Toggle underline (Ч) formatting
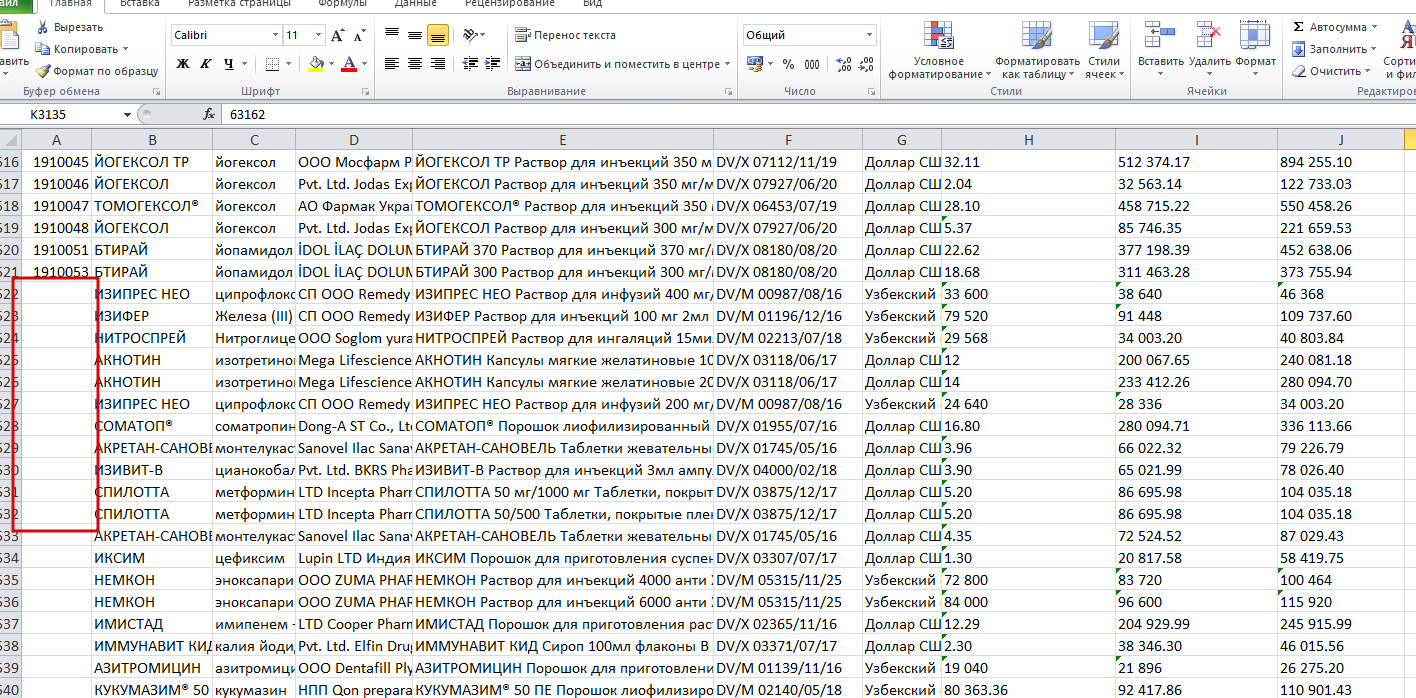Screen dimensions: 1416x698 (x=229, y=64)
